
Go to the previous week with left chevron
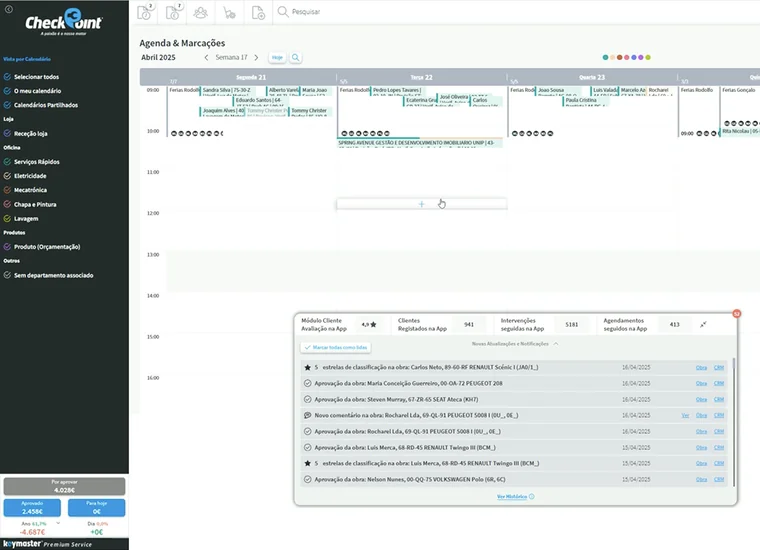[x=207, y=58]
